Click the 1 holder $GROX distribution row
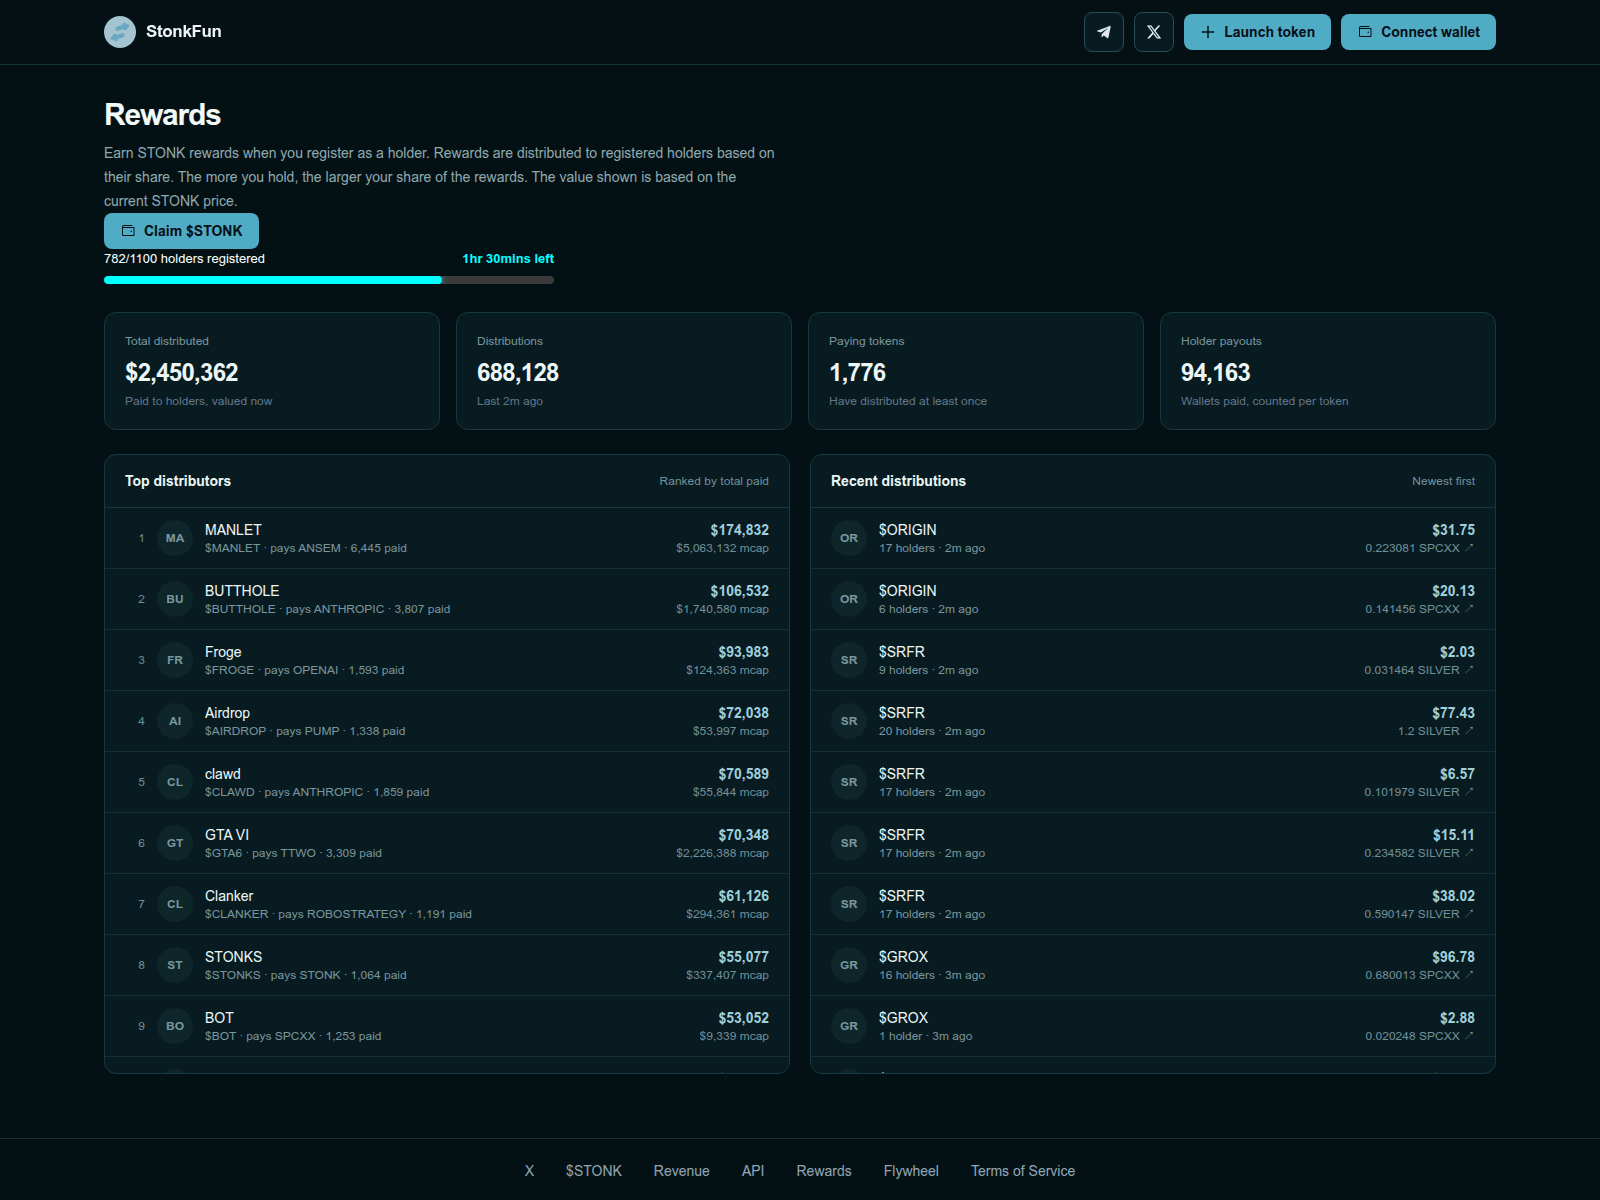 click(x=1153, y=1026)
